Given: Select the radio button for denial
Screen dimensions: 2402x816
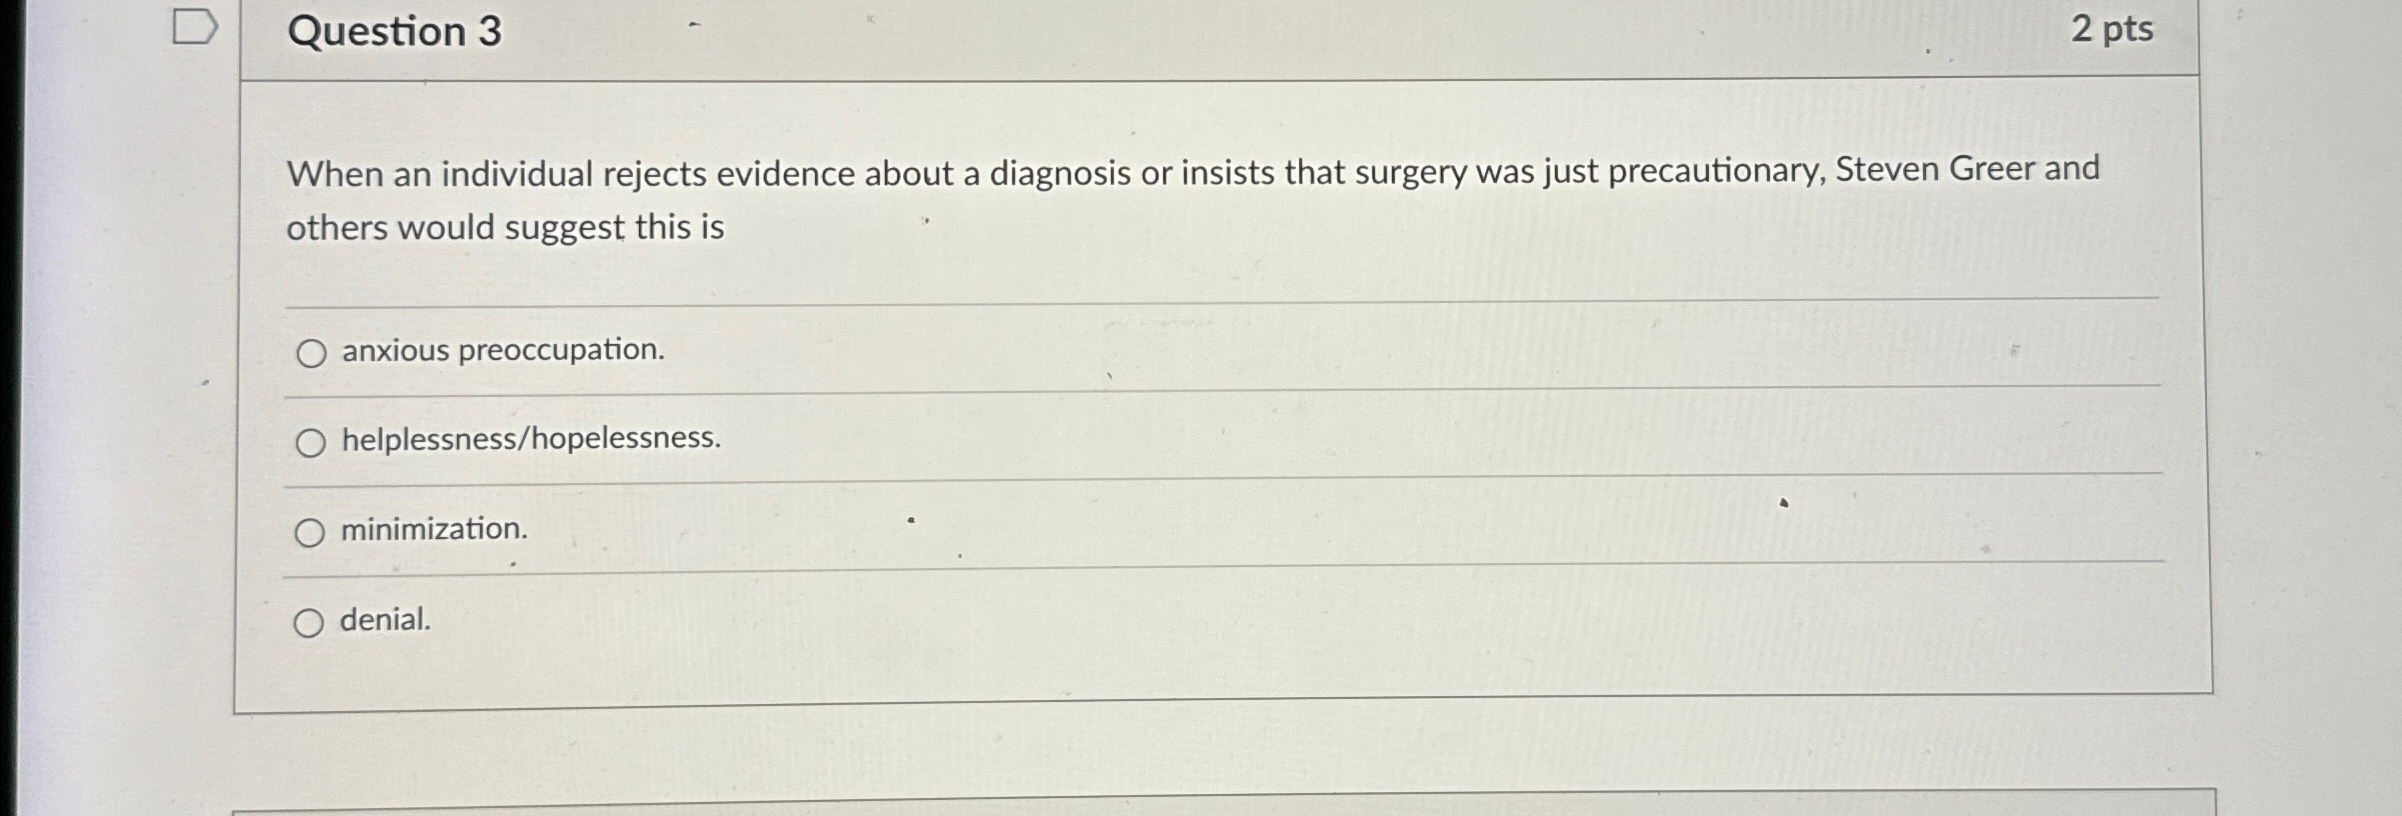Looking at the screenshot, I should 311,622.
